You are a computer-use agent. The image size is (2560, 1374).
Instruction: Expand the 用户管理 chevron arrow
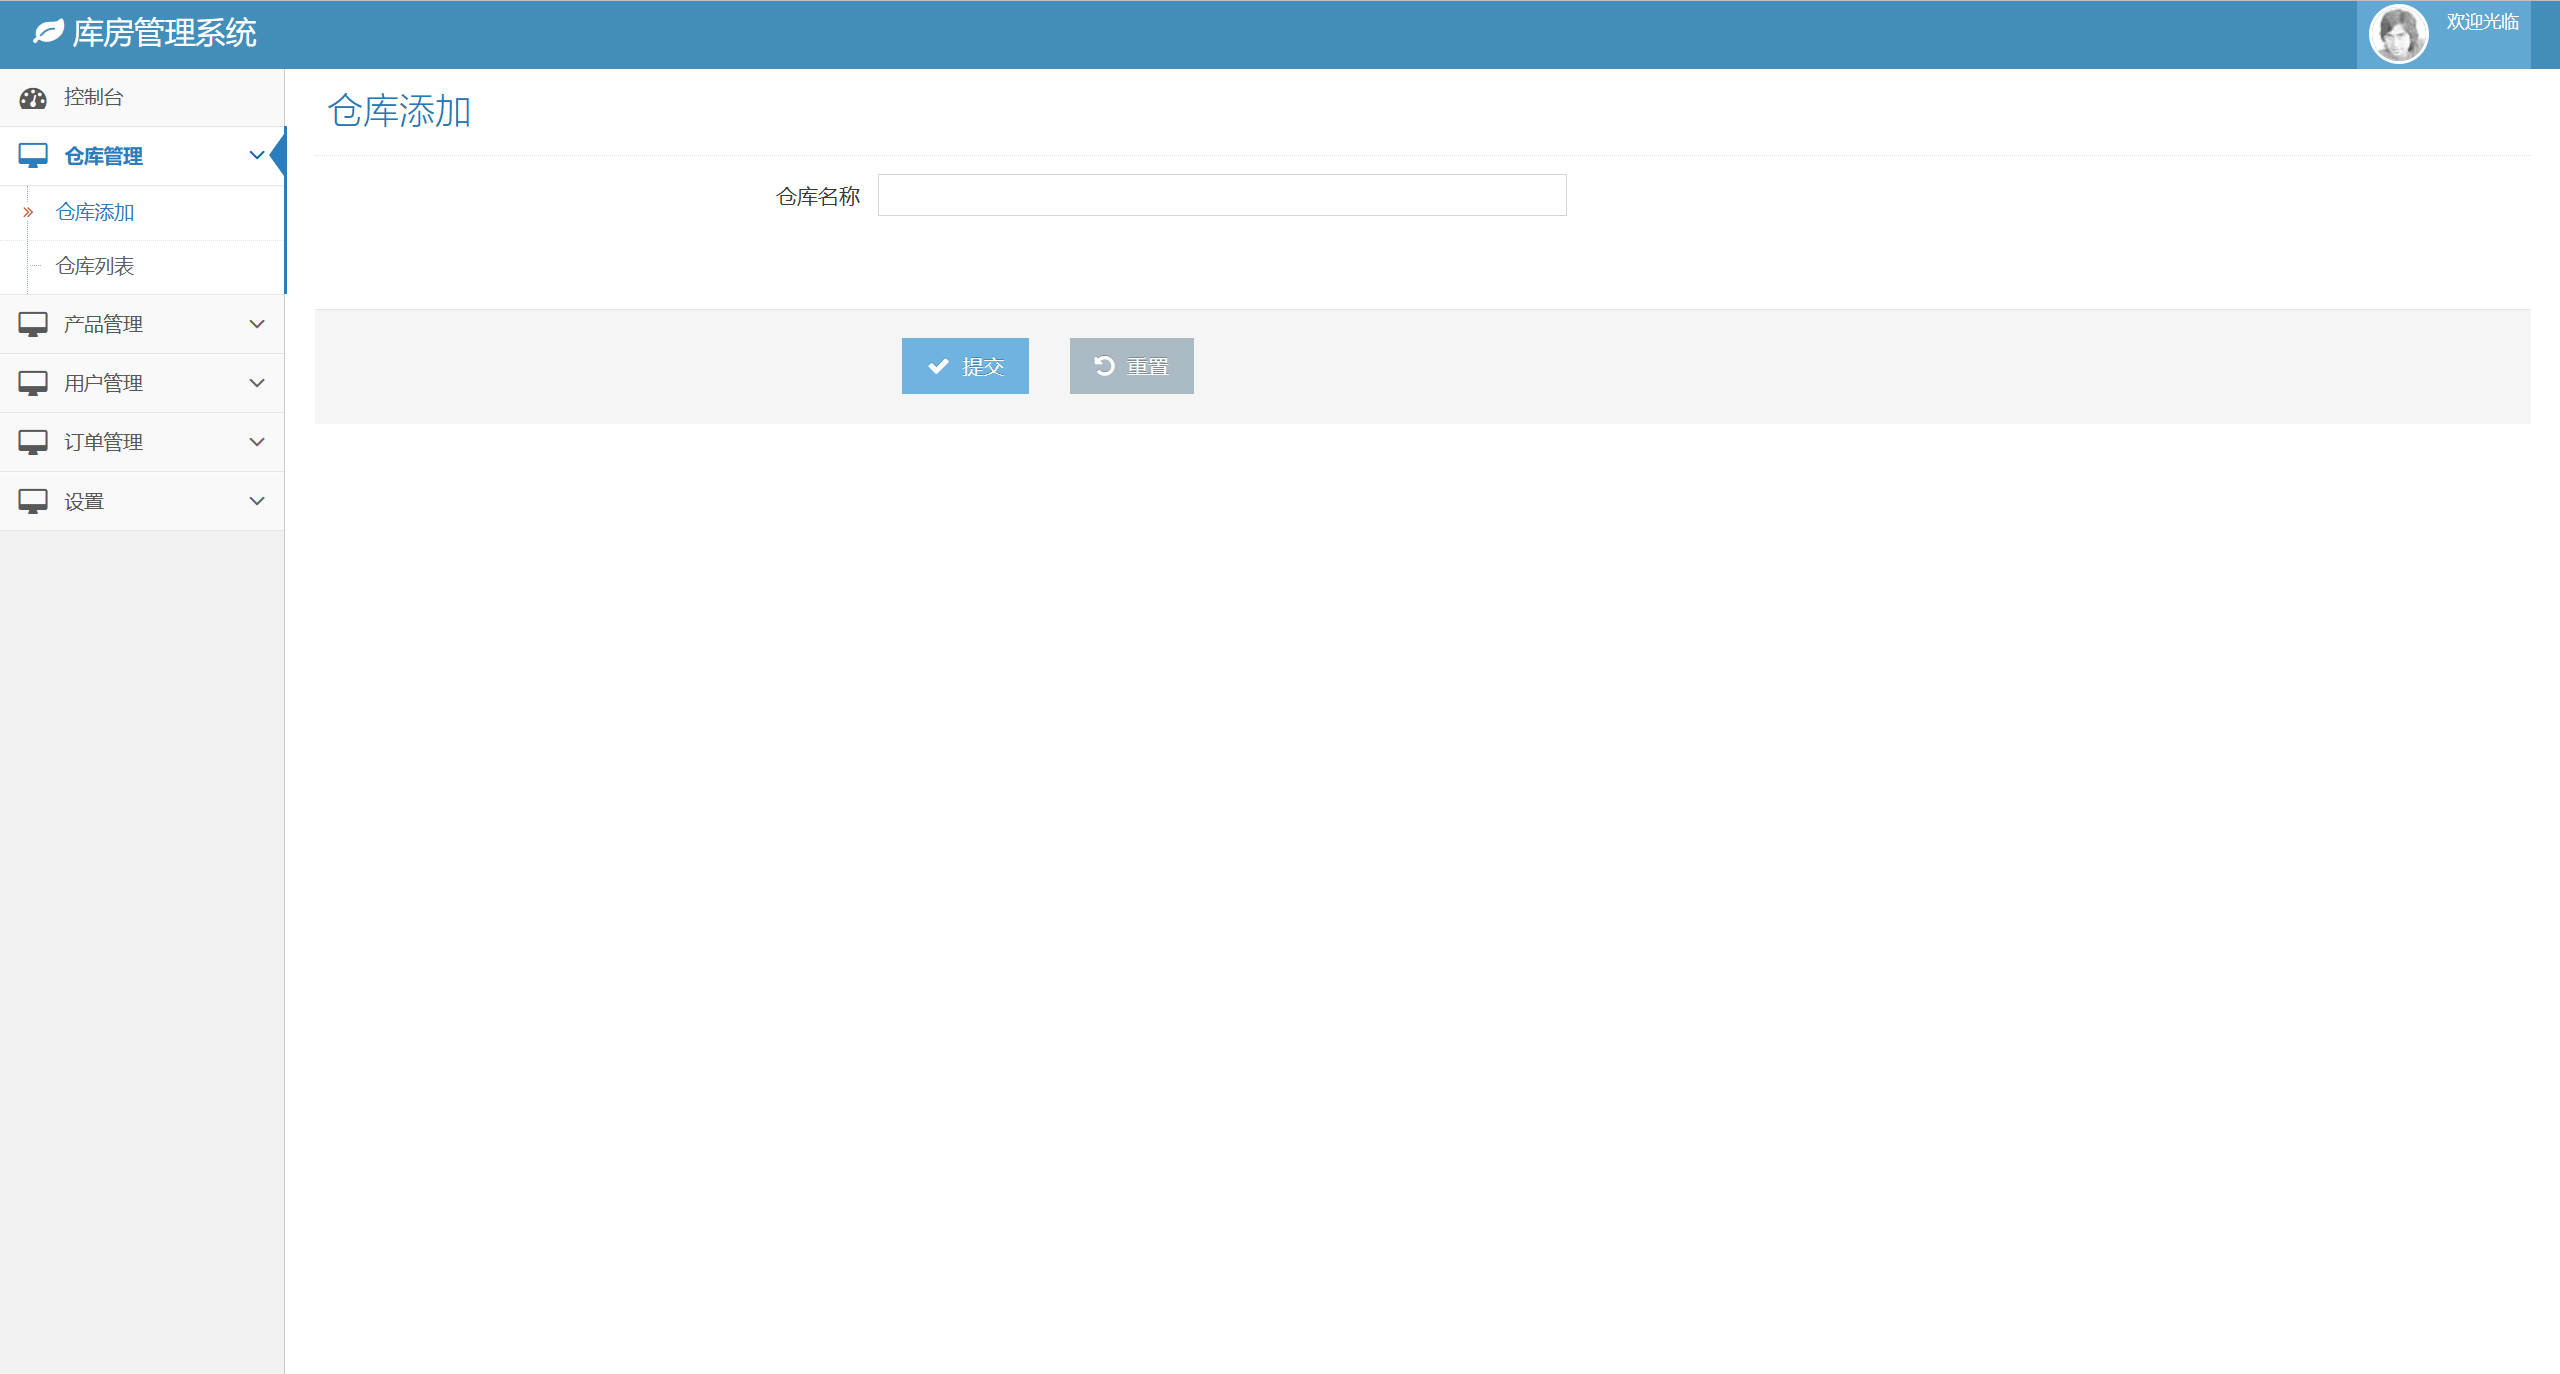257,383
